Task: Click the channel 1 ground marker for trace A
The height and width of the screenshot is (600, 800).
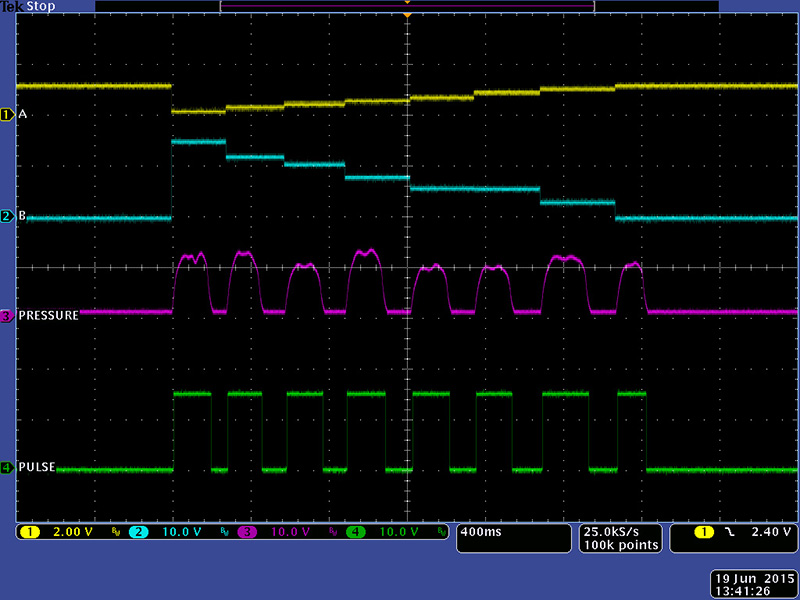Action: 8,115
